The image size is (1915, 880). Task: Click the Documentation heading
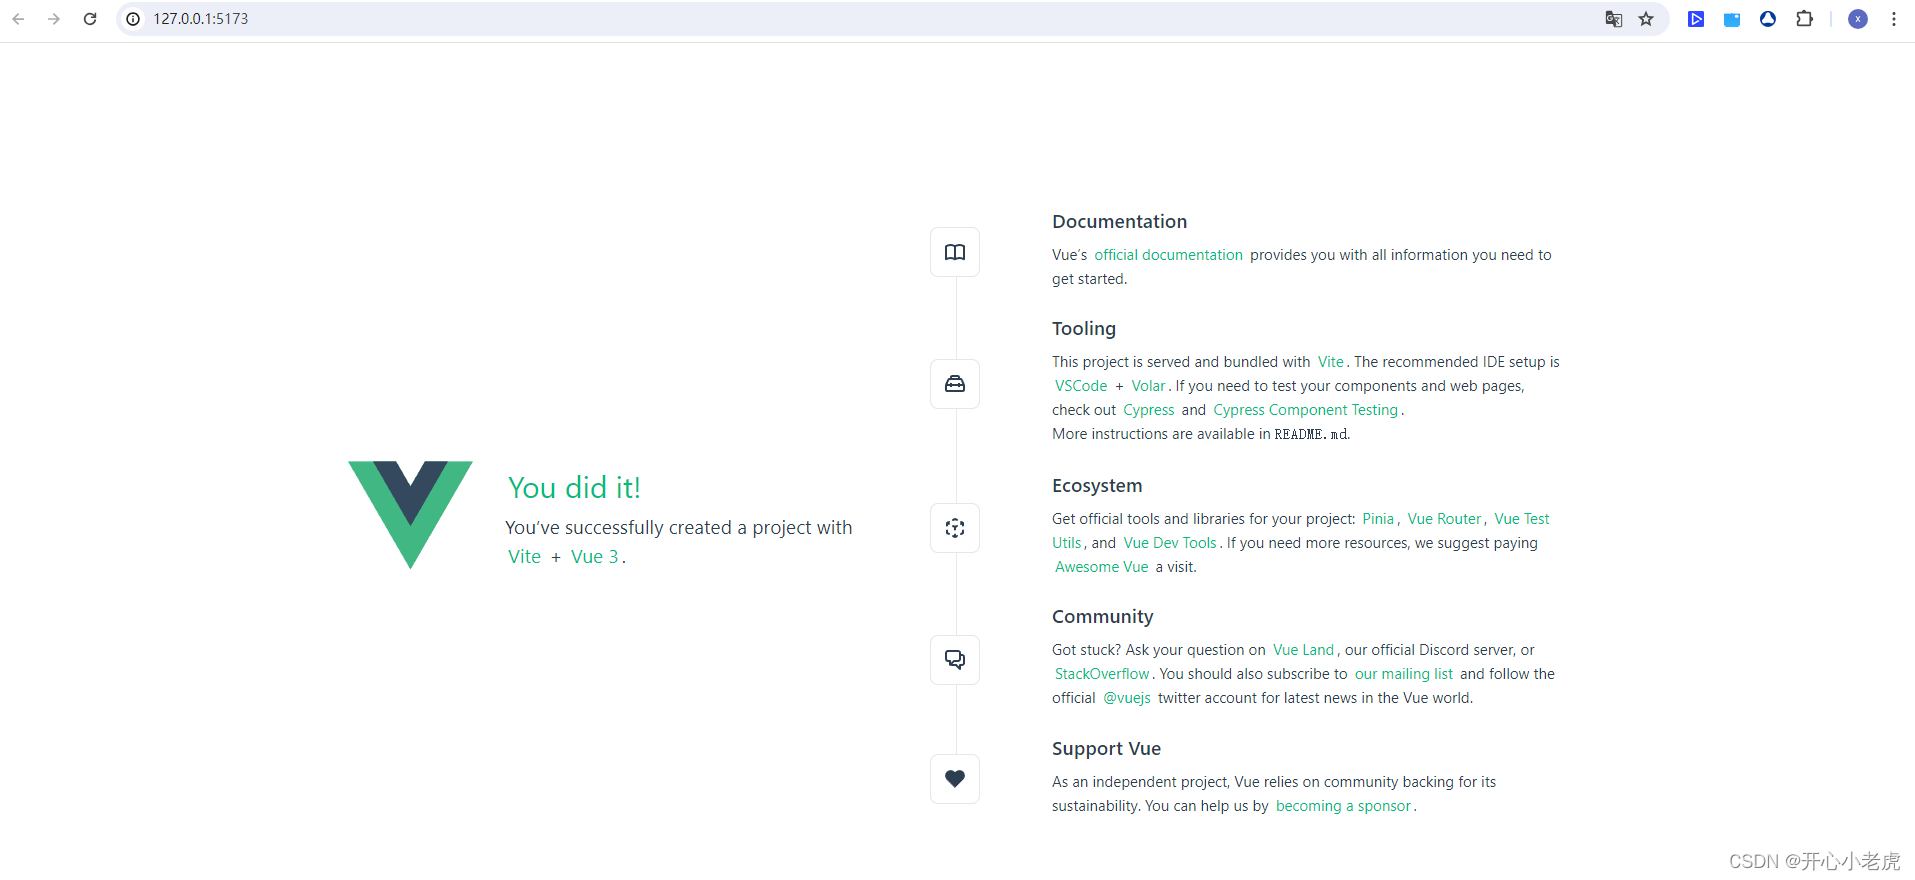tap(1120, 222)
